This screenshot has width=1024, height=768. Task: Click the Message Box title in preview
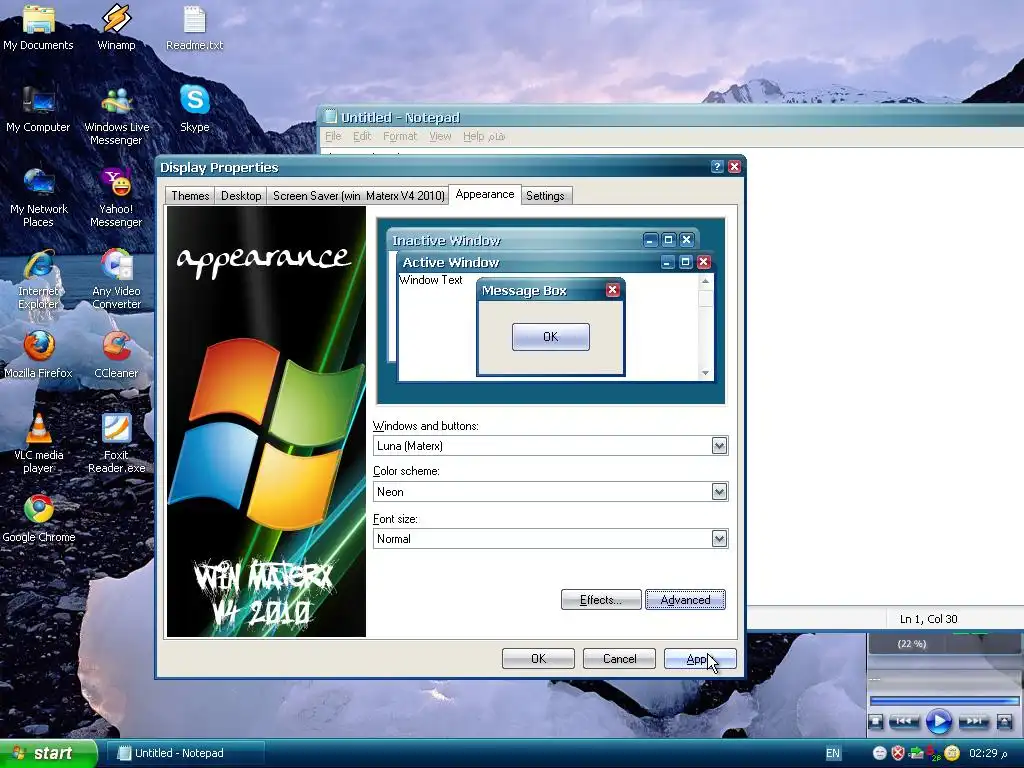(x=524, y=291)
